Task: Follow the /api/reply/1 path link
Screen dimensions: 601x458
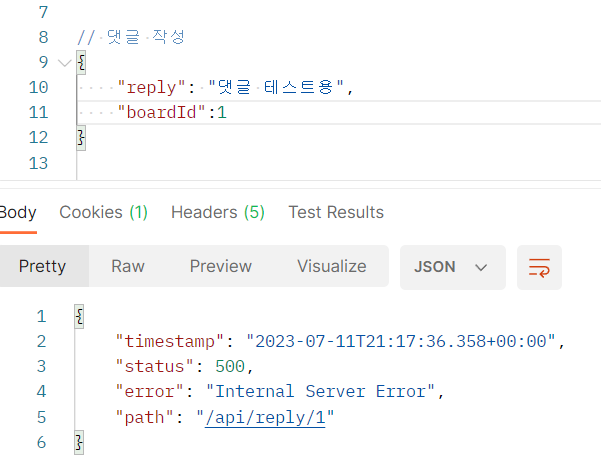Action: coord(265,417)
